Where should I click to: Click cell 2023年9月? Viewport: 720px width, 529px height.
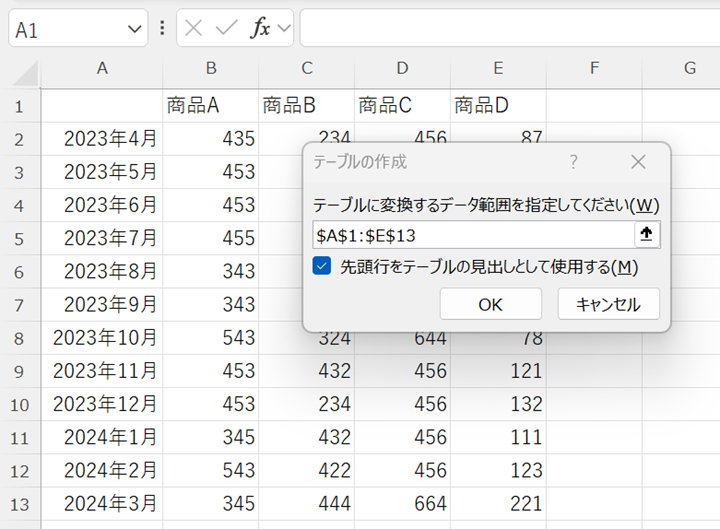coord(102,304)
